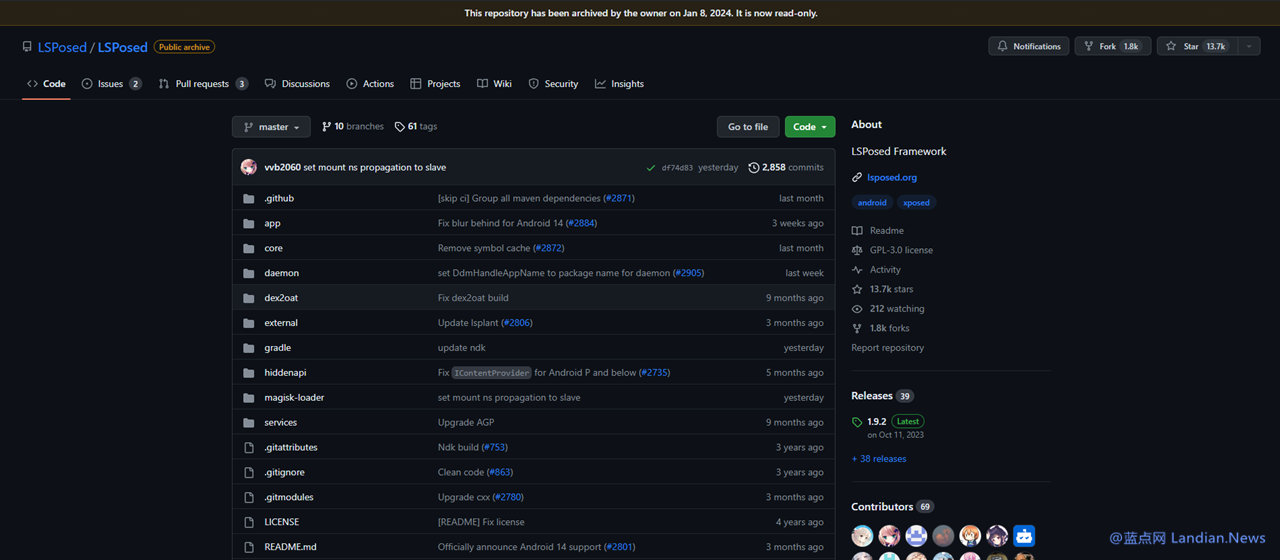Open release 1.9.2 Latest
1280x560 pixels.
pyautogui.click(x=887, y=427)
